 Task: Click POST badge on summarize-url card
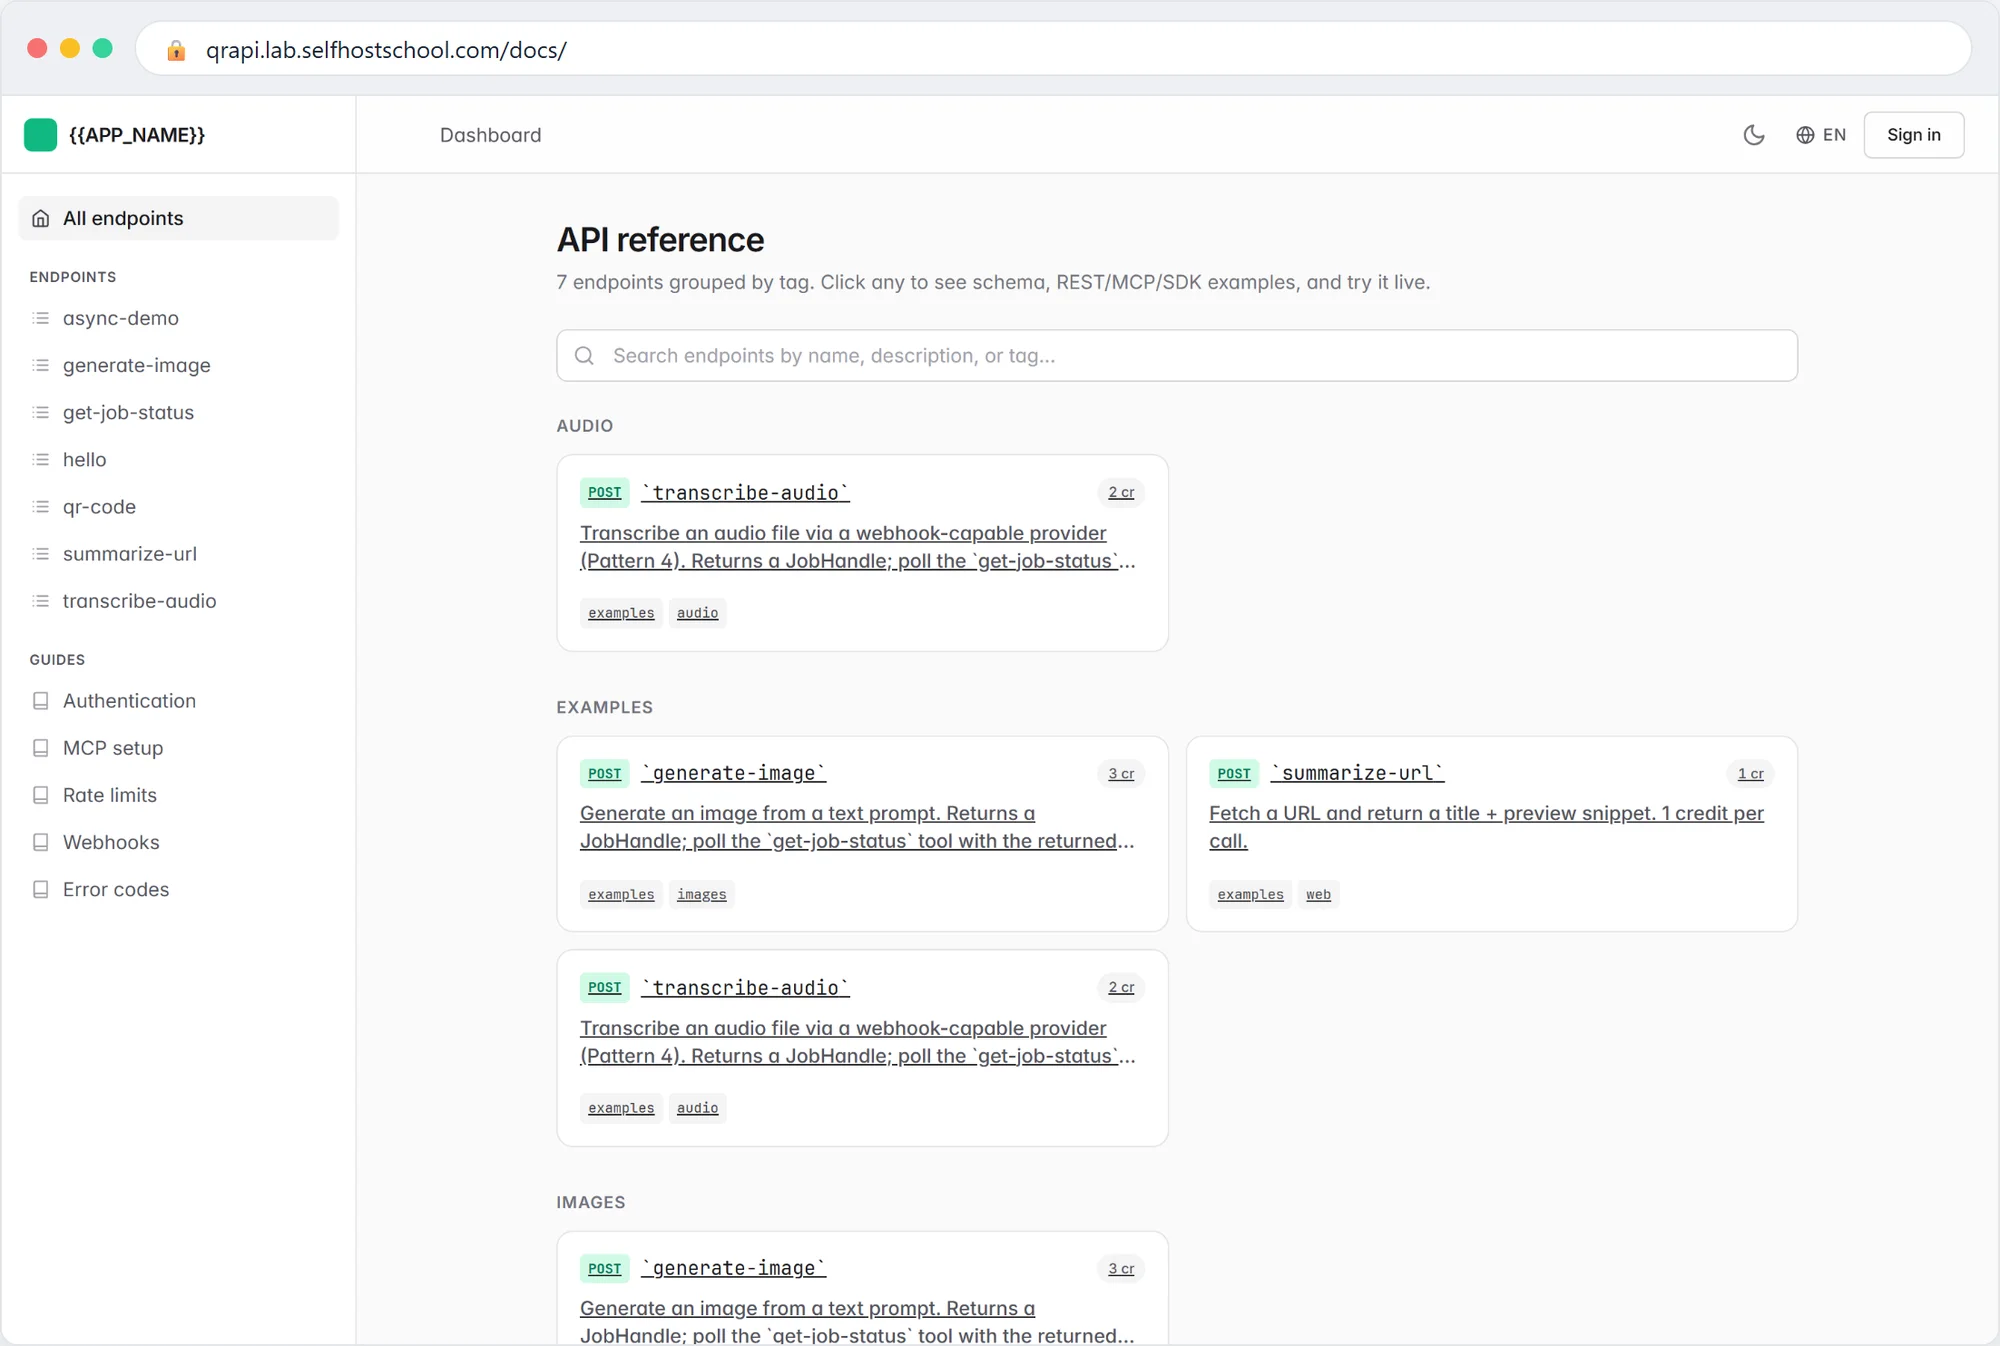[1233, 773]
